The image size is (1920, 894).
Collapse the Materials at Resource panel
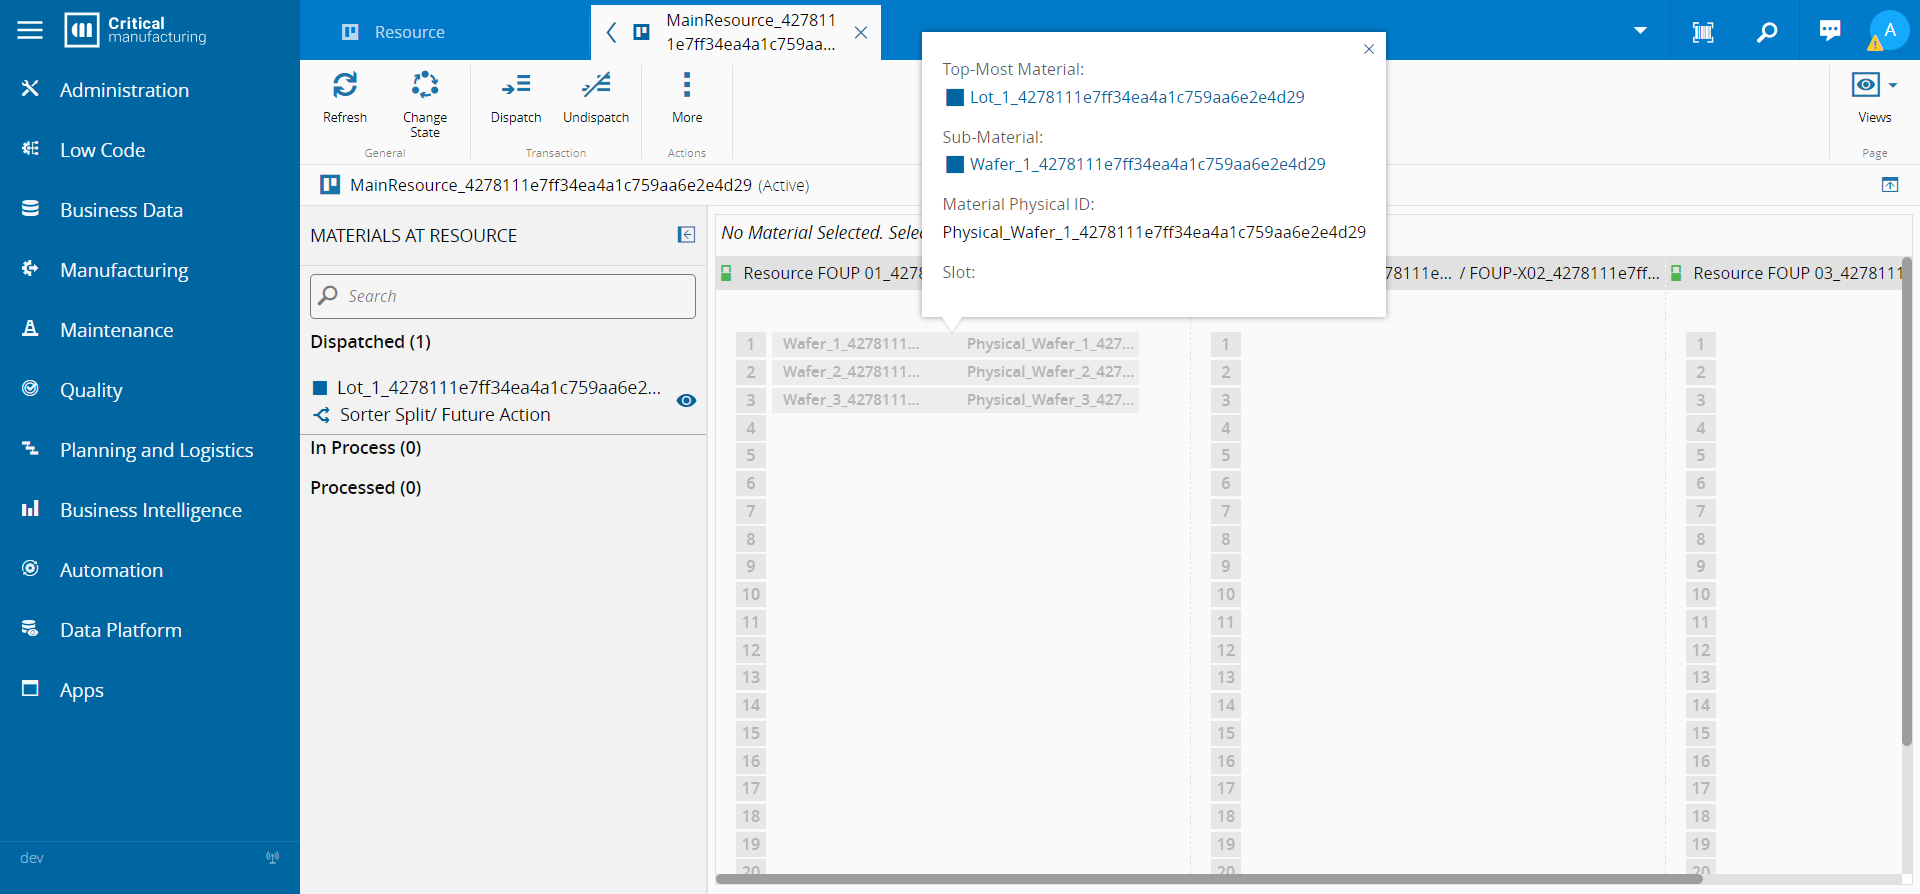(686, 235)
